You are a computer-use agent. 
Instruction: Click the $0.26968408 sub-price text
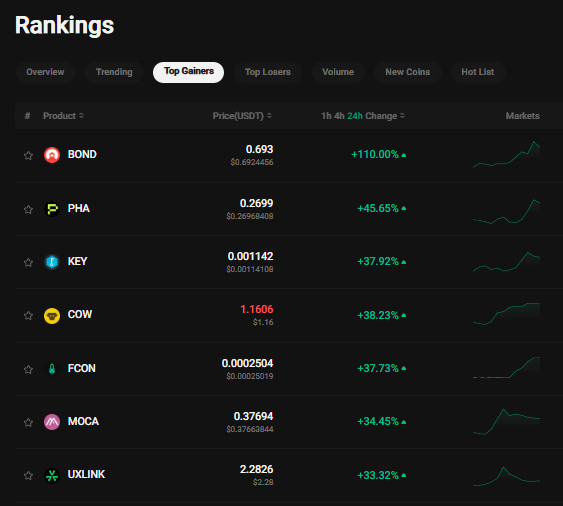click(x=250, y=216)
